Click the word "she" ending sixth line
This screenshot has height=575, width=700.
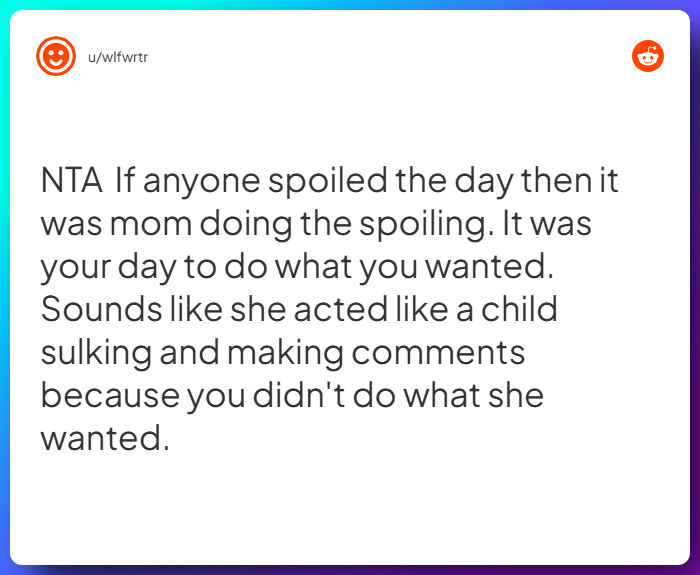(516, 396)
